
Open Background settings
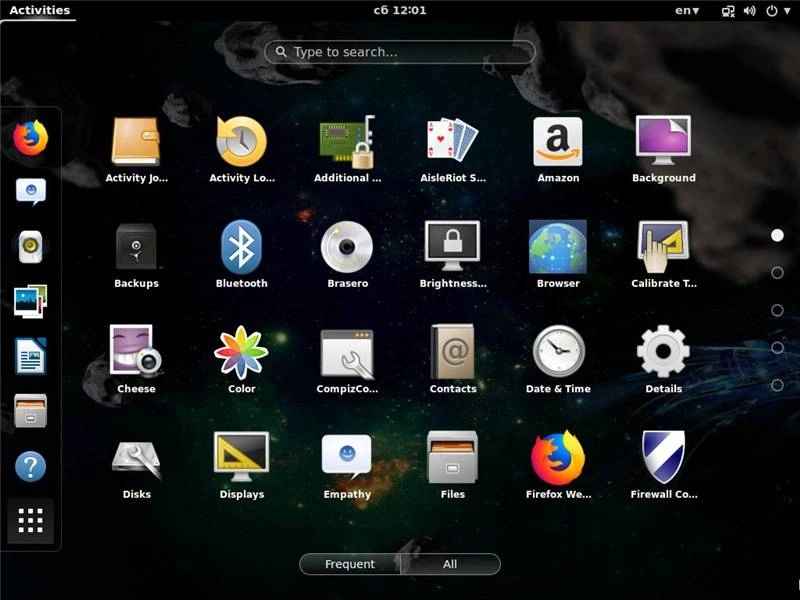pos(664,149)
